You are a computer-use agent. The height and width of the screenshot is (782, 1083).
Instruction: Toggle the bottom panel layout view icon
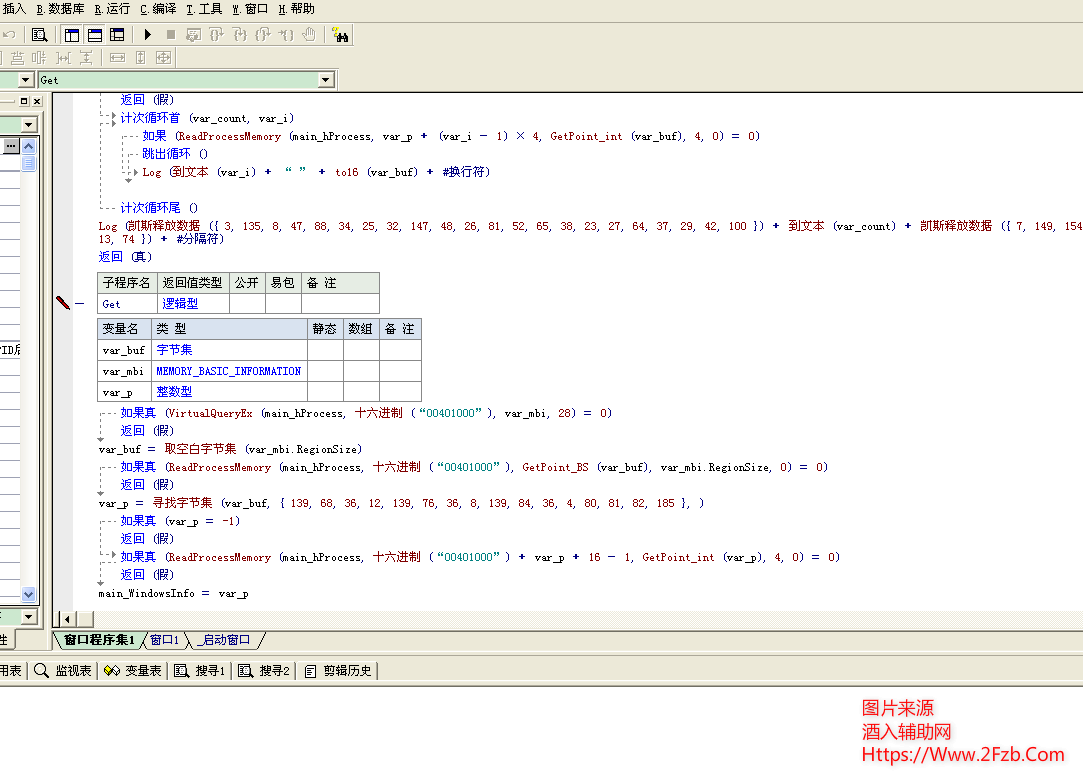click(x=95, y=35)
